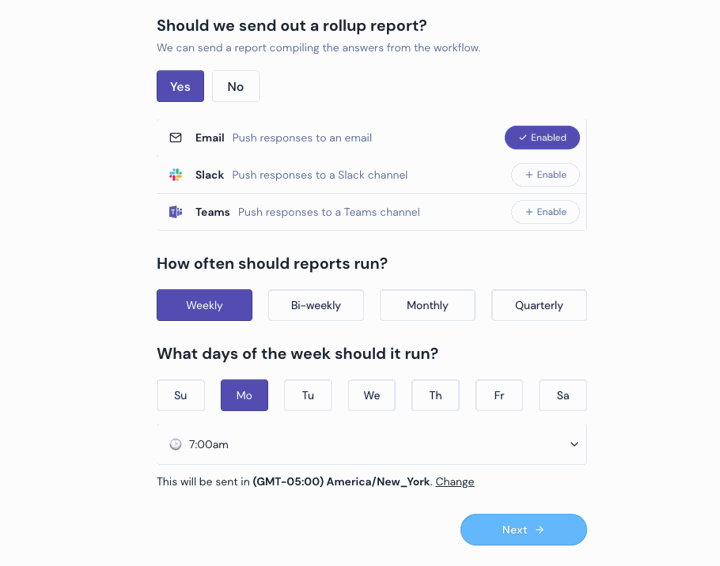This screenshot has height=566, width=720.
Task: Select the Bi-weekly frequency option
Action: [316, 305]
